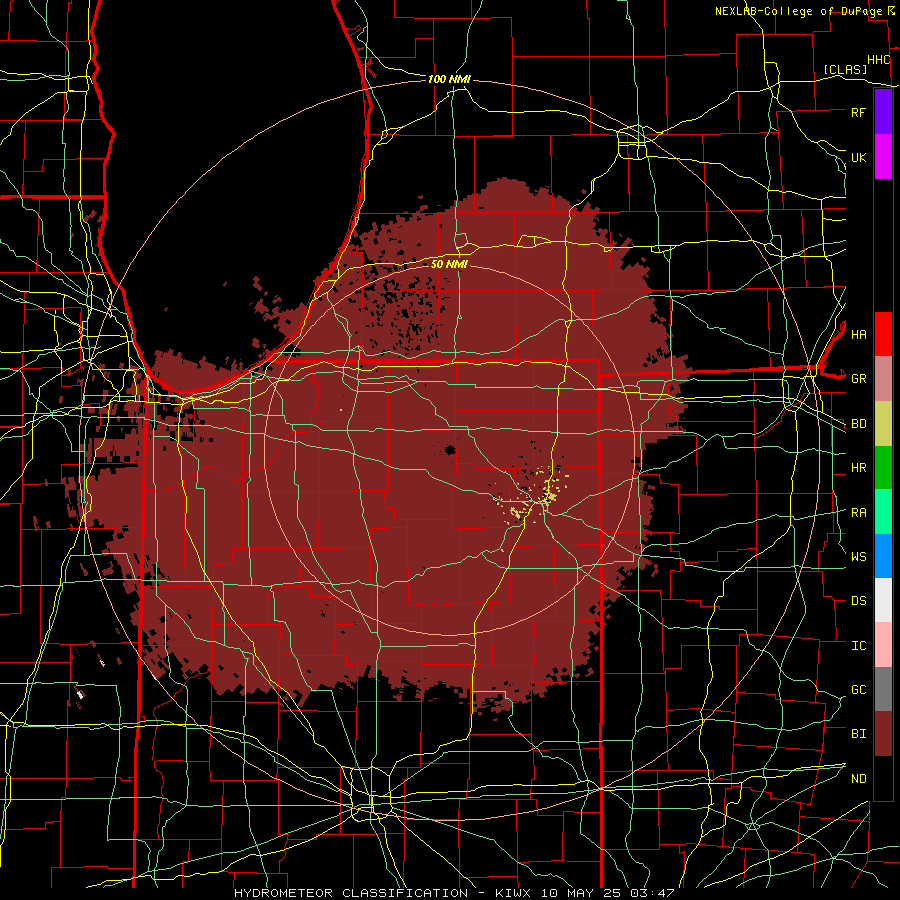Click the IC legend label
Screen dimensions: 900x900
pyautogui.click(x=858, y=645)
